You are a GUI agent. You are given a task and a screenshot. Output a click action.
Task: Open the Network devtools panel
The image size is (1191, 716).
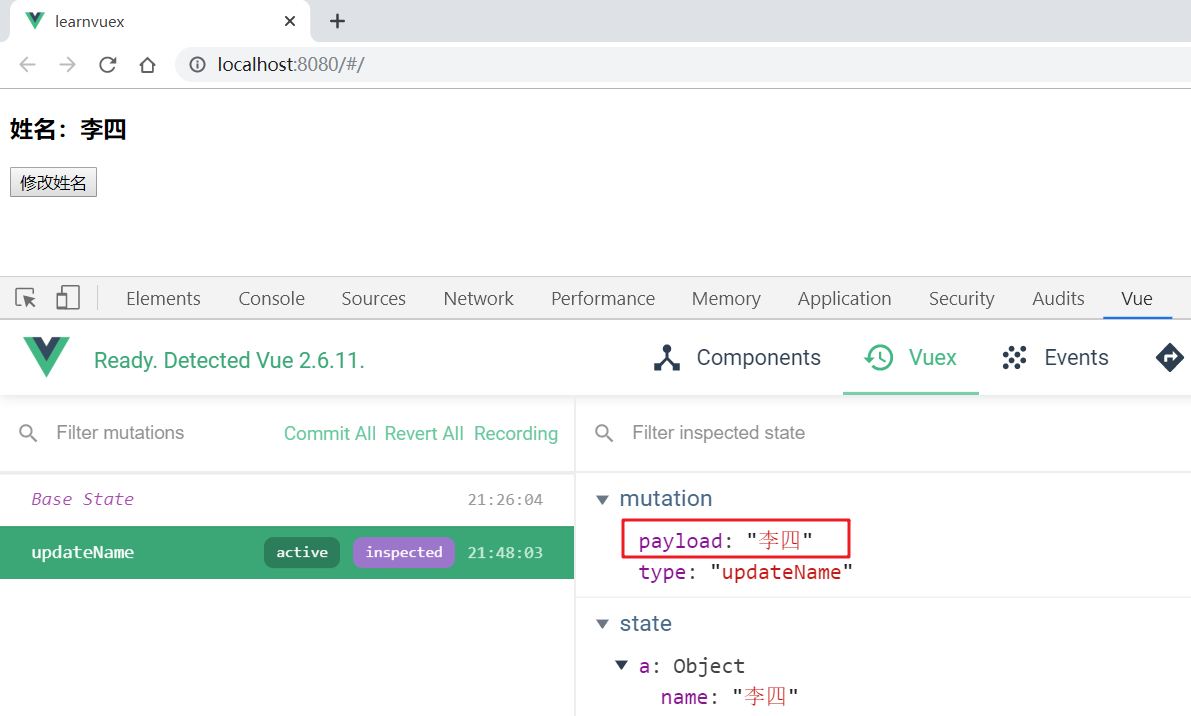click(x=478, y=298)
